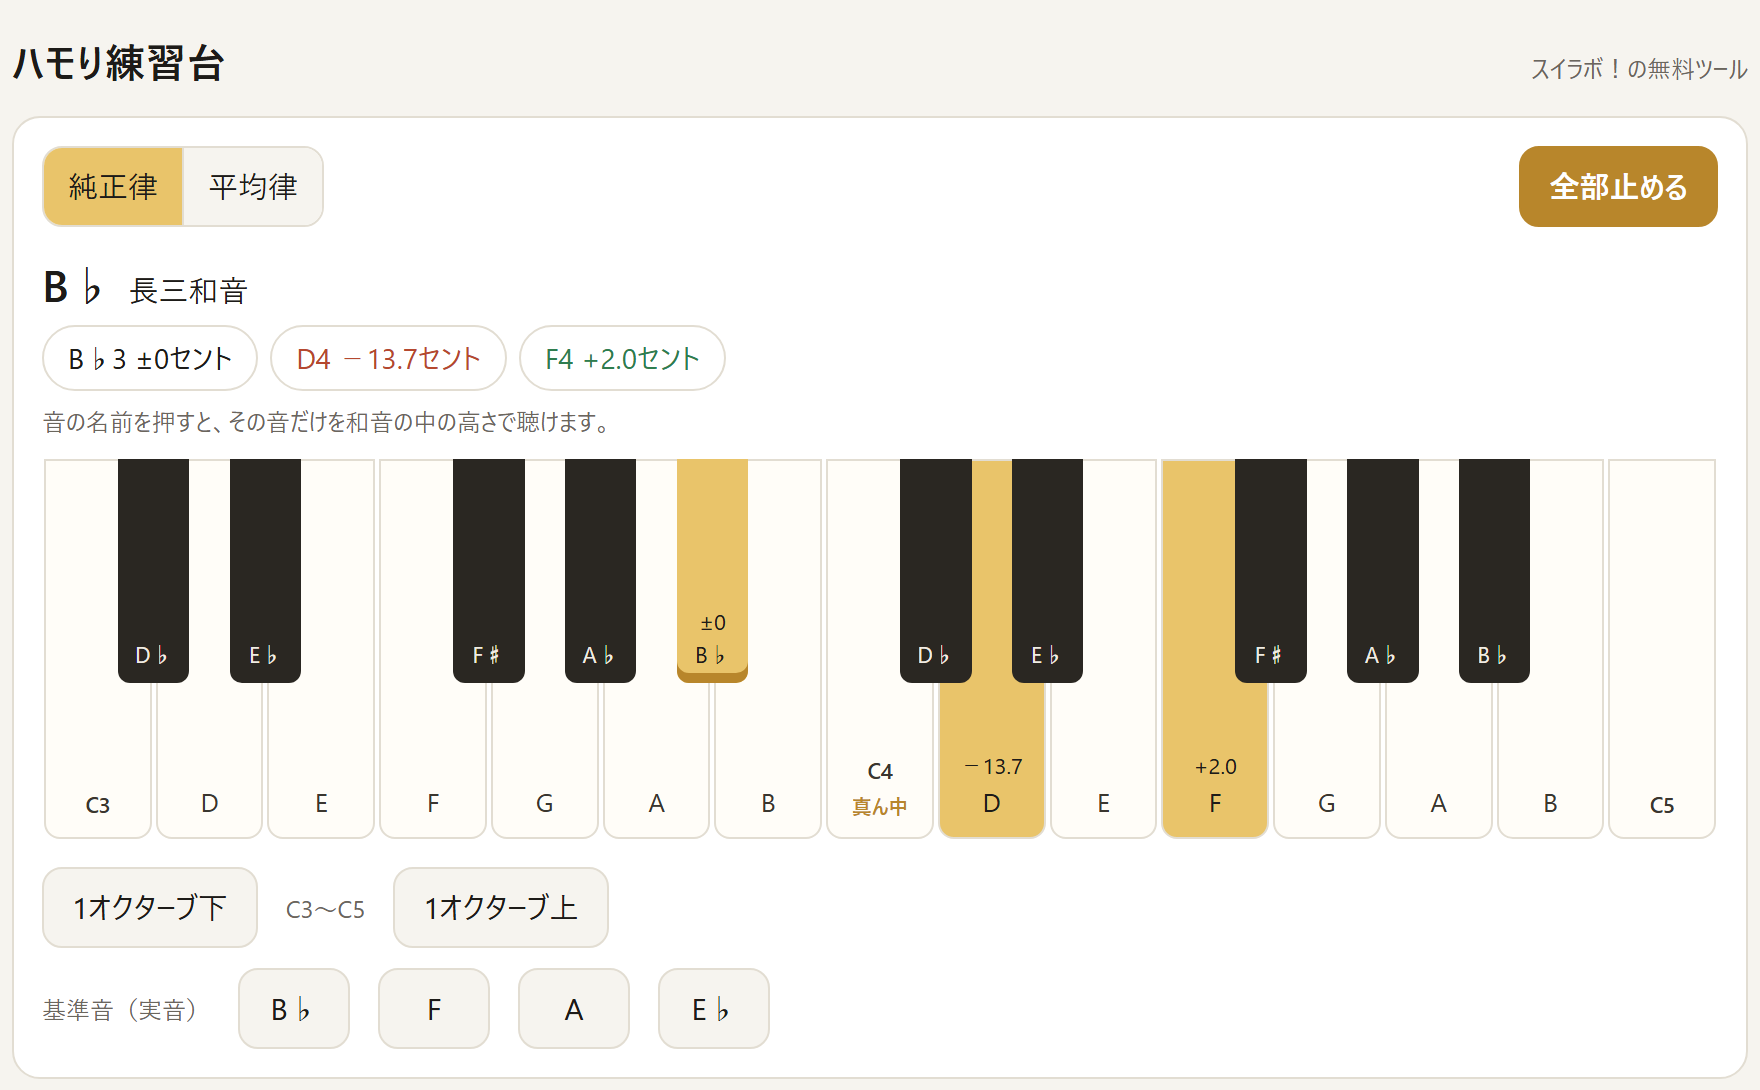Tap the D♭ black key next to C4
The image size is (1760, 1090).
pyautogui.click(x=936, y=570)
